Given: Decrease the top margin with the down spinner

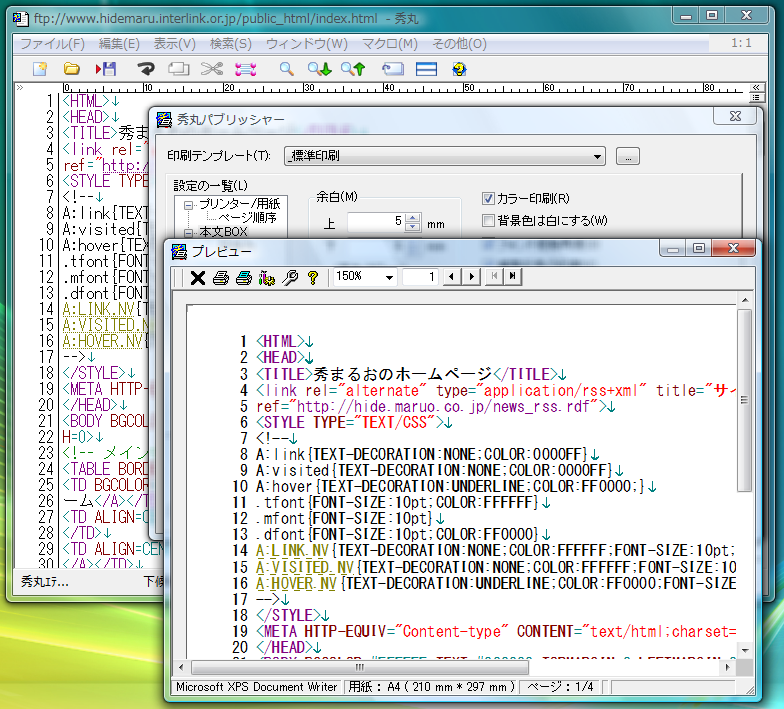Looking at the screenshot, I should click(x=412, y=226).
